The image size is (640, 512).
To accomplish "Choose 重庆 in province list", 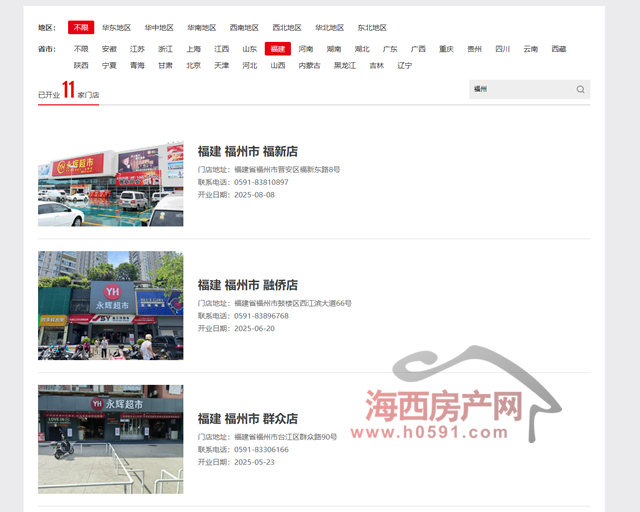I will pyautogui.click(x=447, y=49).
